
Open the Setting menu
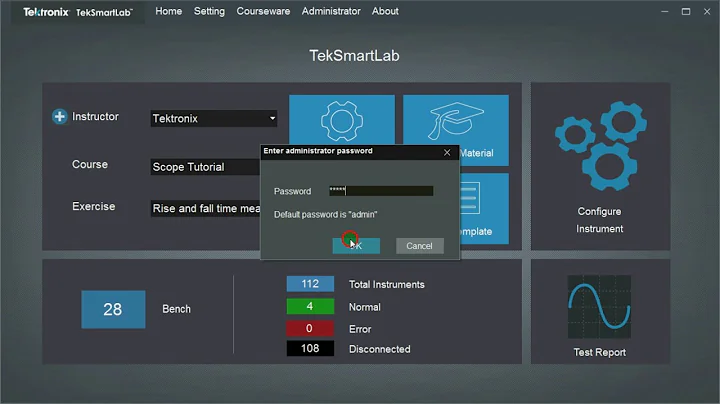click(x=209, y=11)
